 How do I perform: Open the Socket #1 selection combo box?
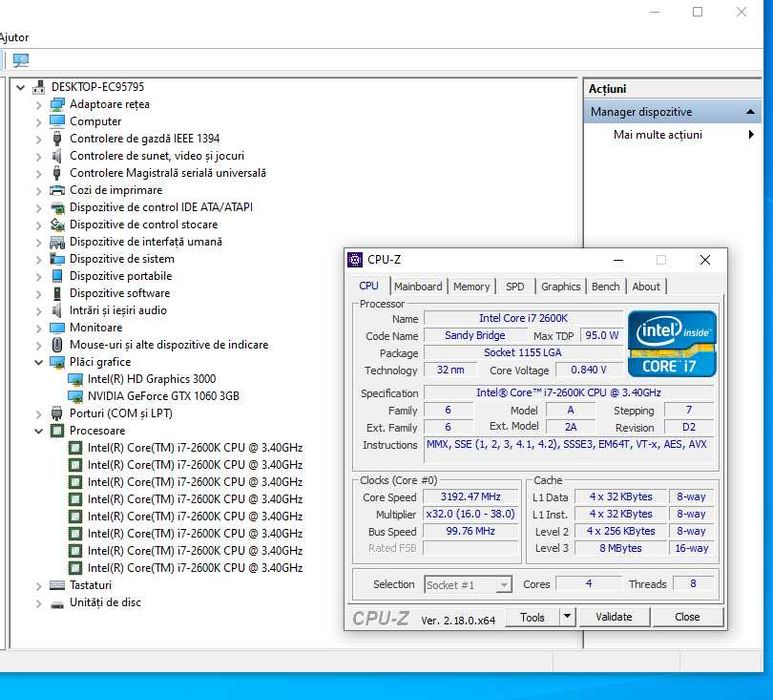tap(468, 585)
